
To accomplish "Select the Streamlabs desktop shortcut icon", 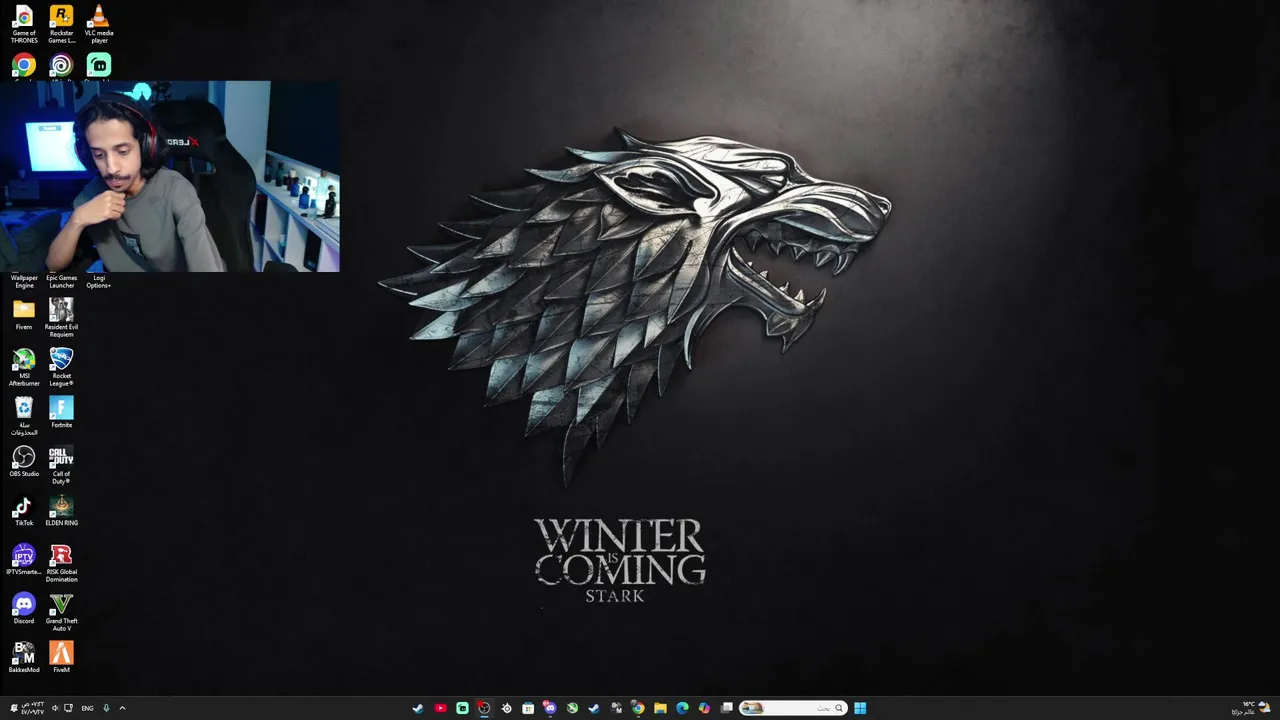I will click(98, 67).
